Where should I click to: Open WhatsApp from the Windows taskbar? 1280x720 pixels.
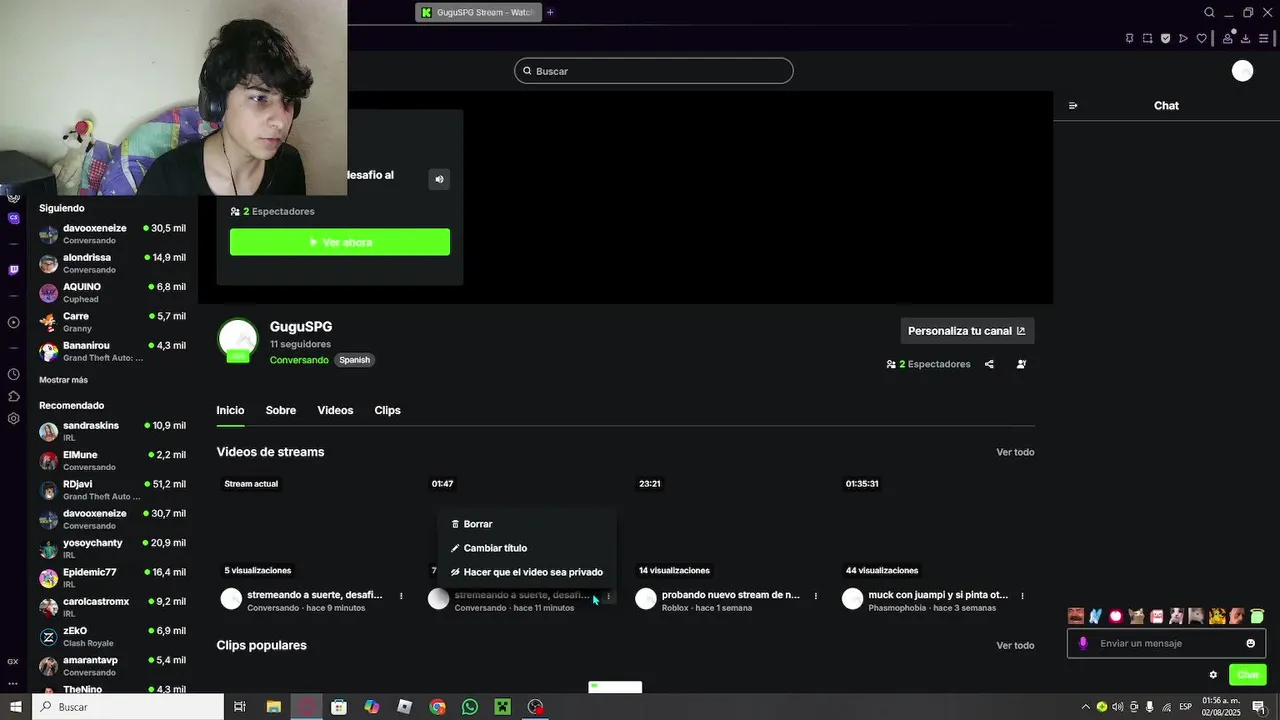(x=470, y=707)
